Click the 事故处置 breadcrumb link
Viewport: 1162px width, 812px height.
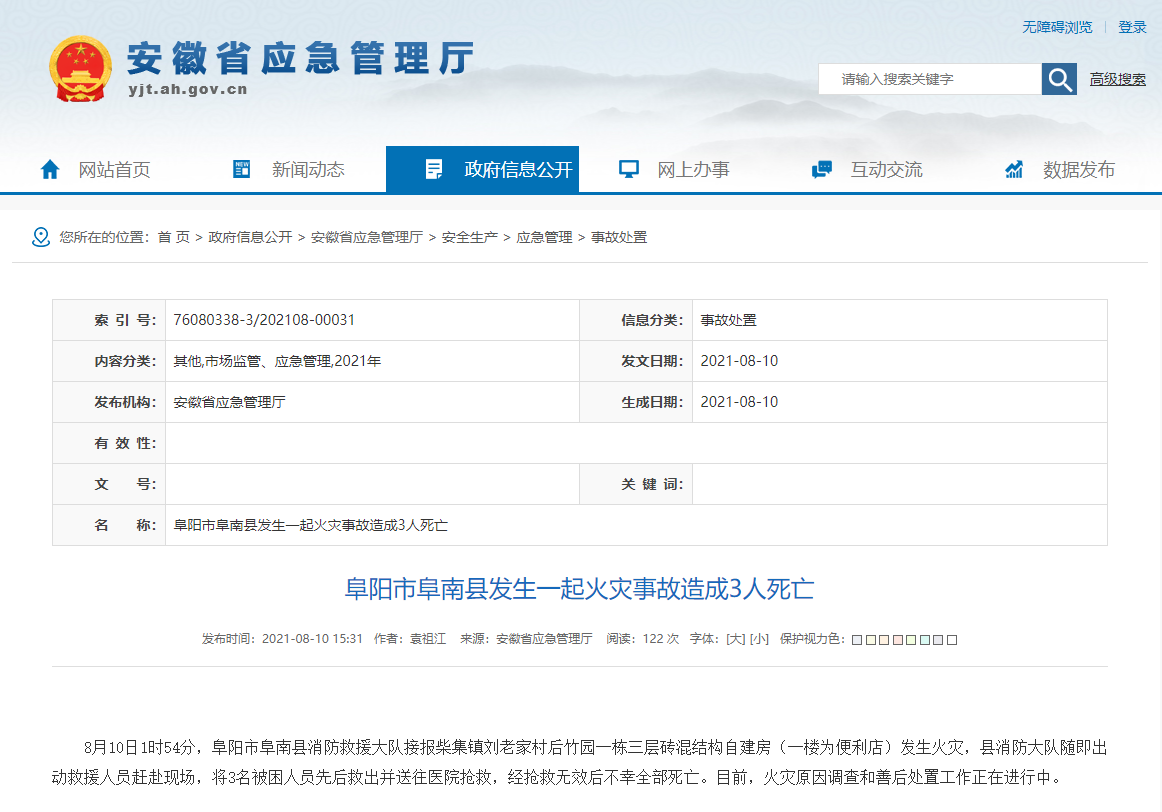click(x=619, y=237)
